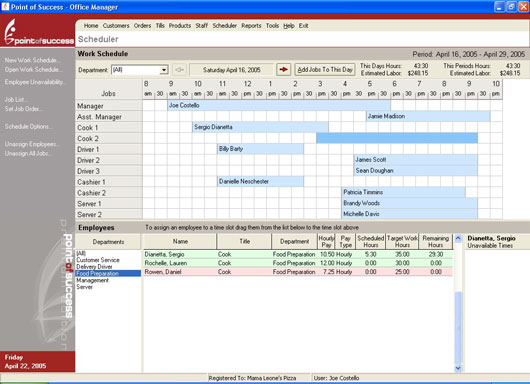
Task: Click the Name column header
Action: 180,241
